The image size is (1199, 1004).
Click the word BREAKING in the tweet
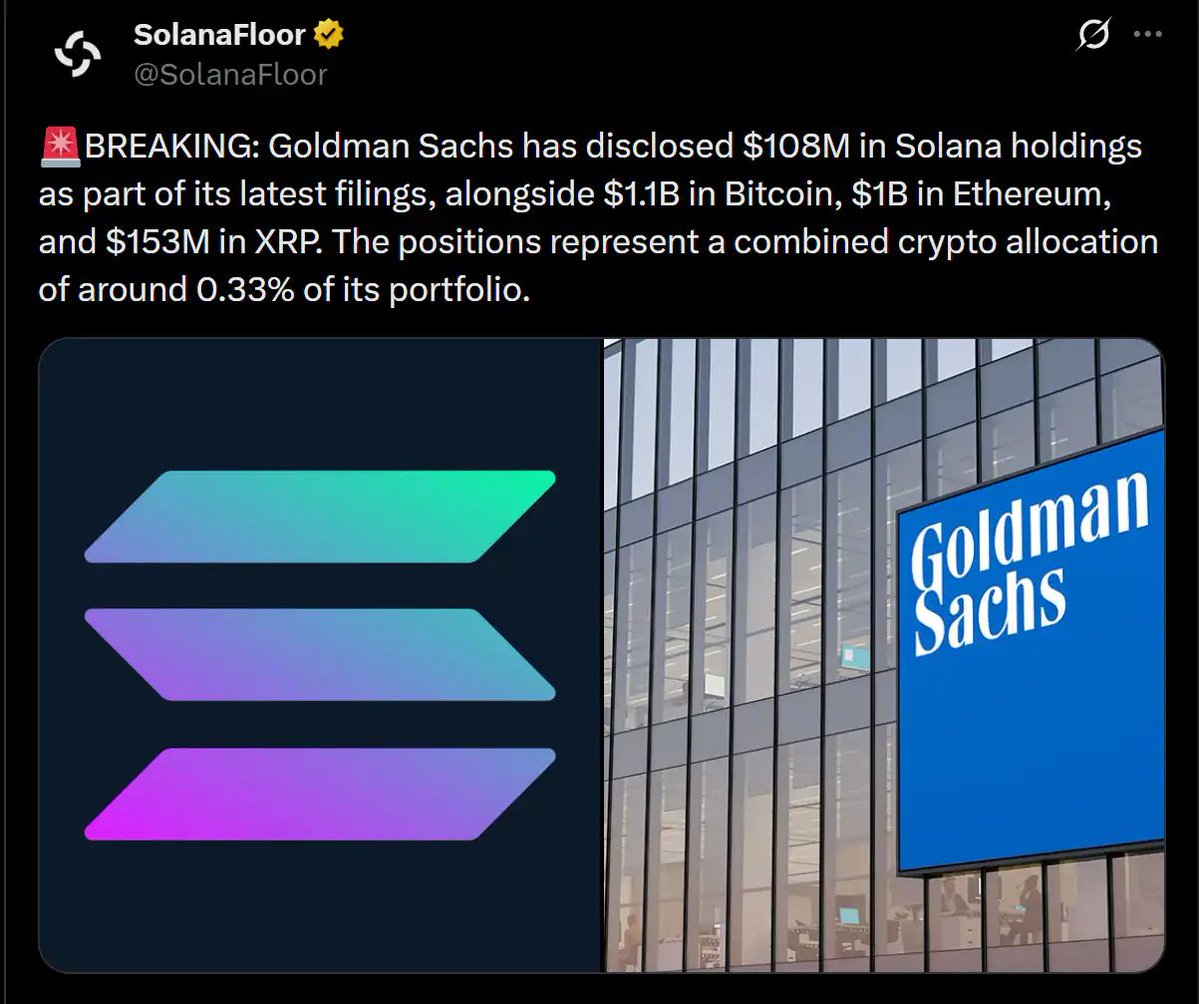(x=170, y=148)
